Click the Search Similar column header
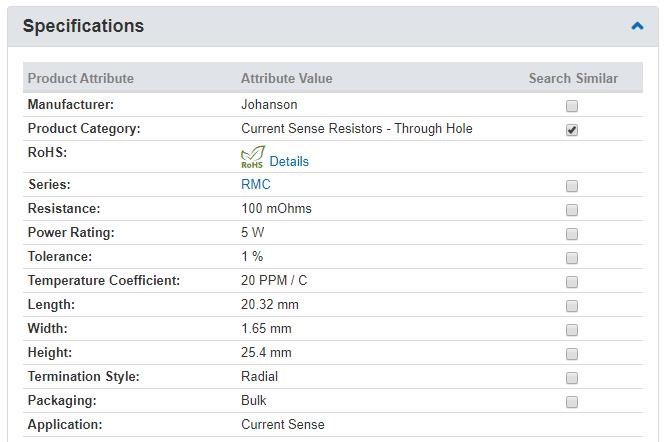This screenshot has height=442, width=665. [573, 78]
